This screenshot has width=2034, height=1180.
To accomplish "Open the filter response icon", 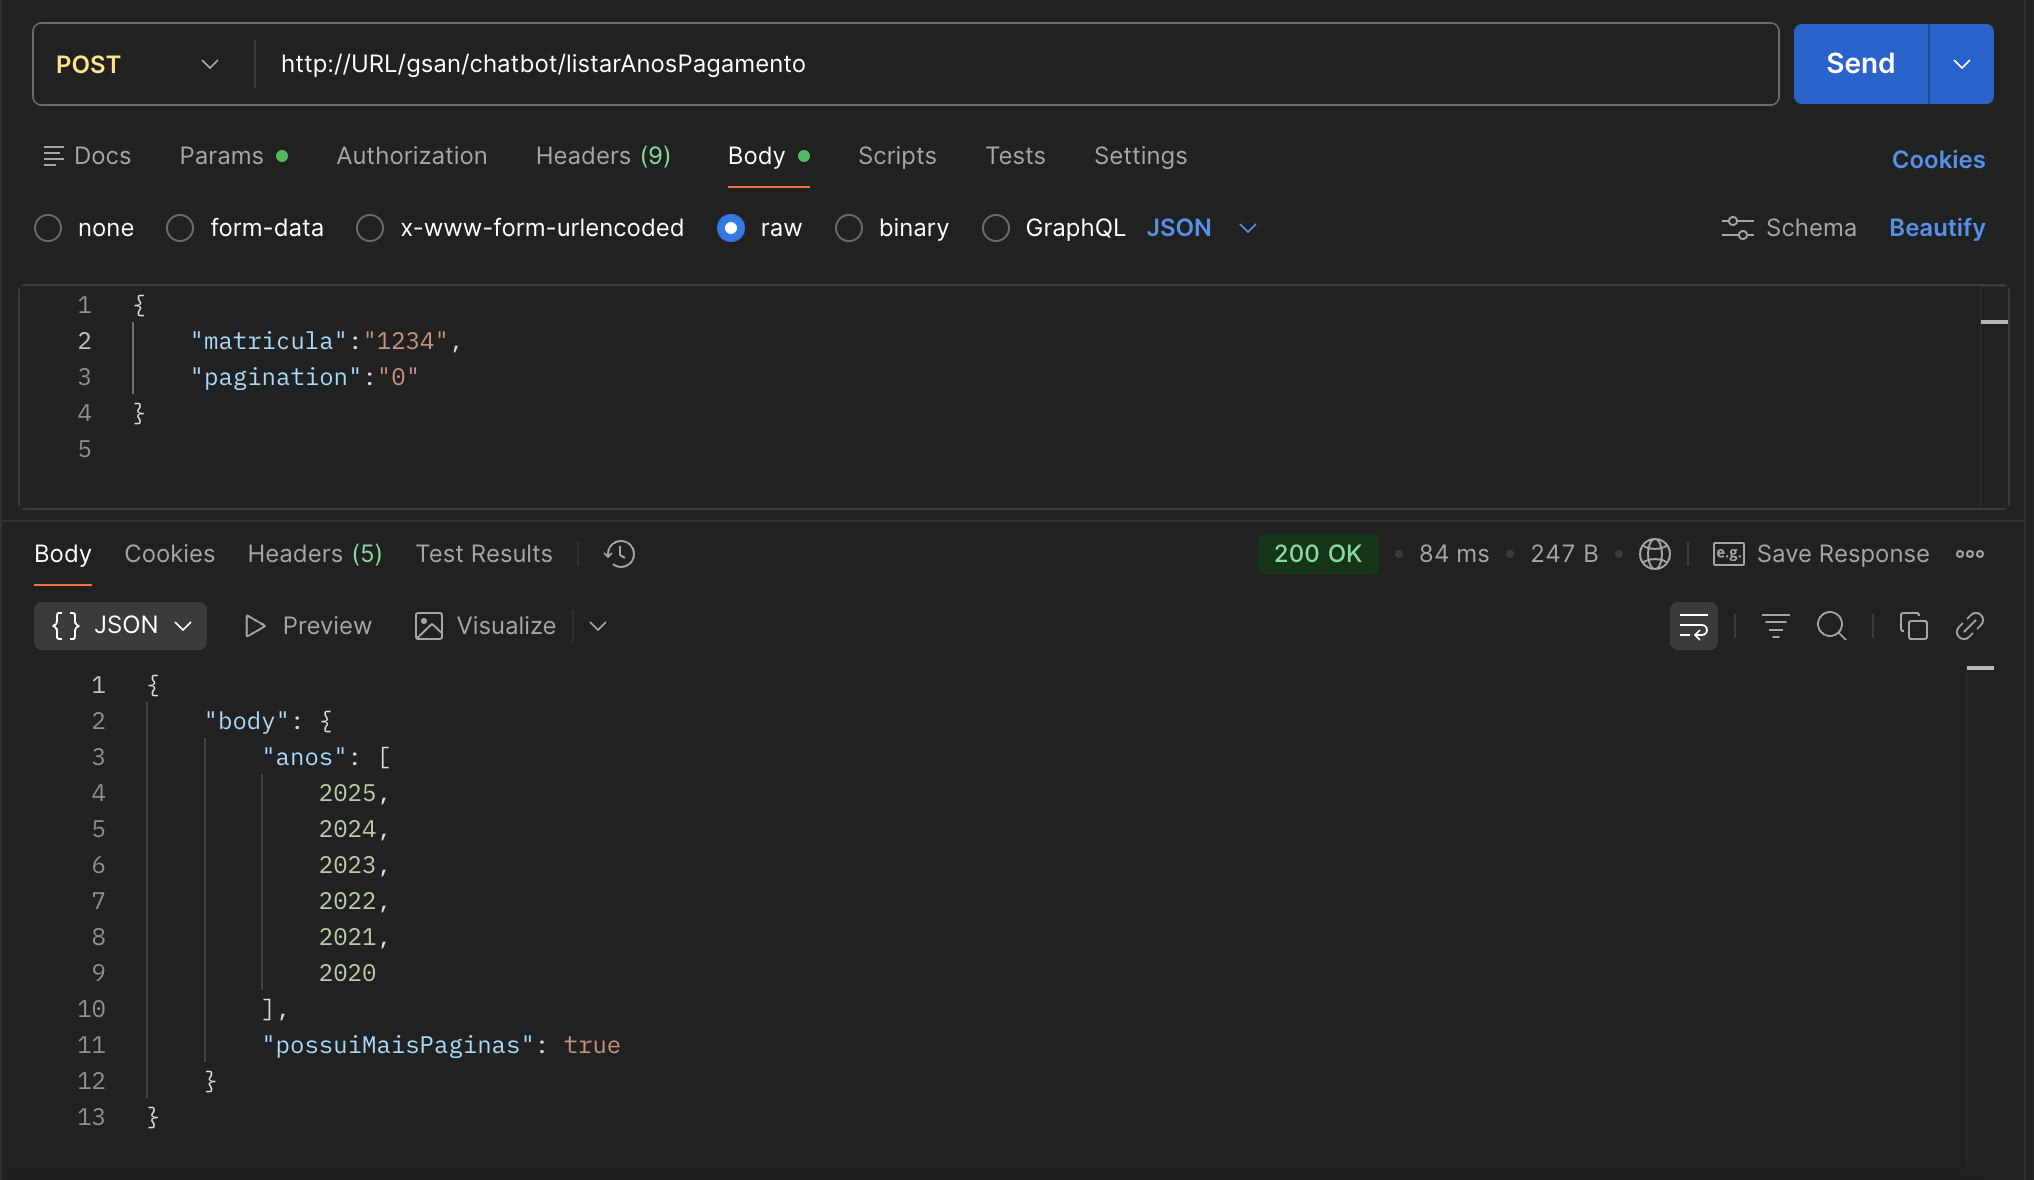I will (1775, 626).
